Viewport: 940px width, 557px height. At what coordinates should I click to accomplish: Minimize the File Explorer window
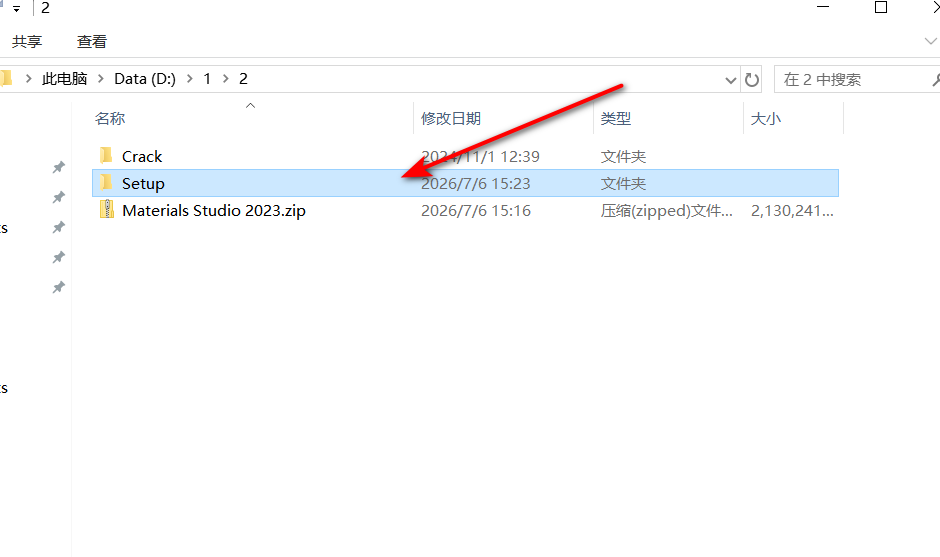(x=823, y=7)
